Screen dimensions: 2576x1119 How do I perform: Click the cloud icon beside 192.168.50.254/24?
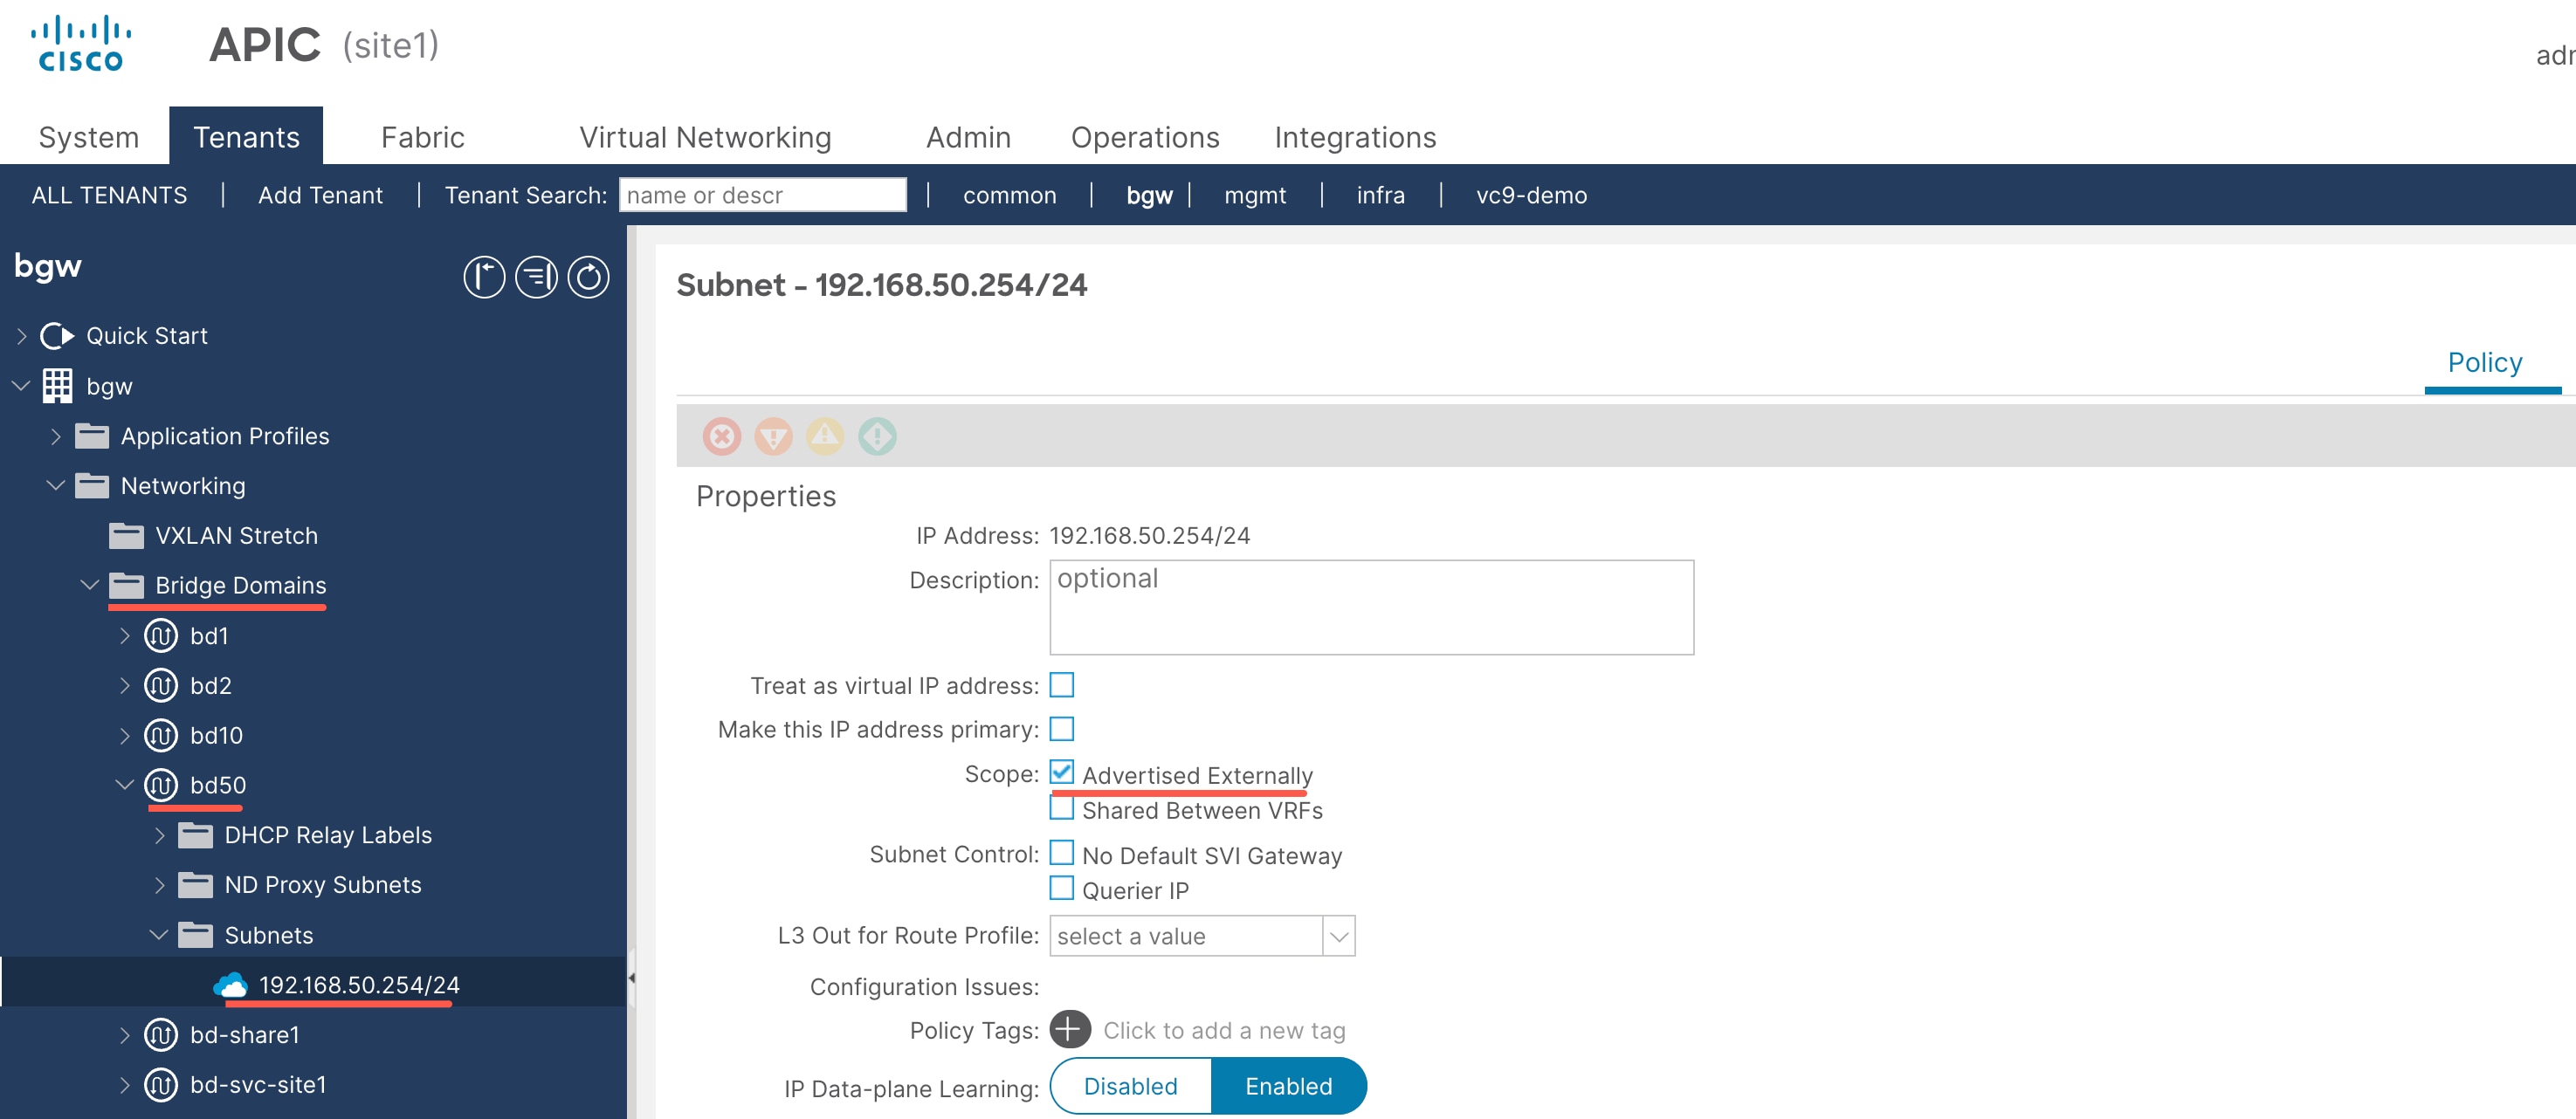(230, 985)
